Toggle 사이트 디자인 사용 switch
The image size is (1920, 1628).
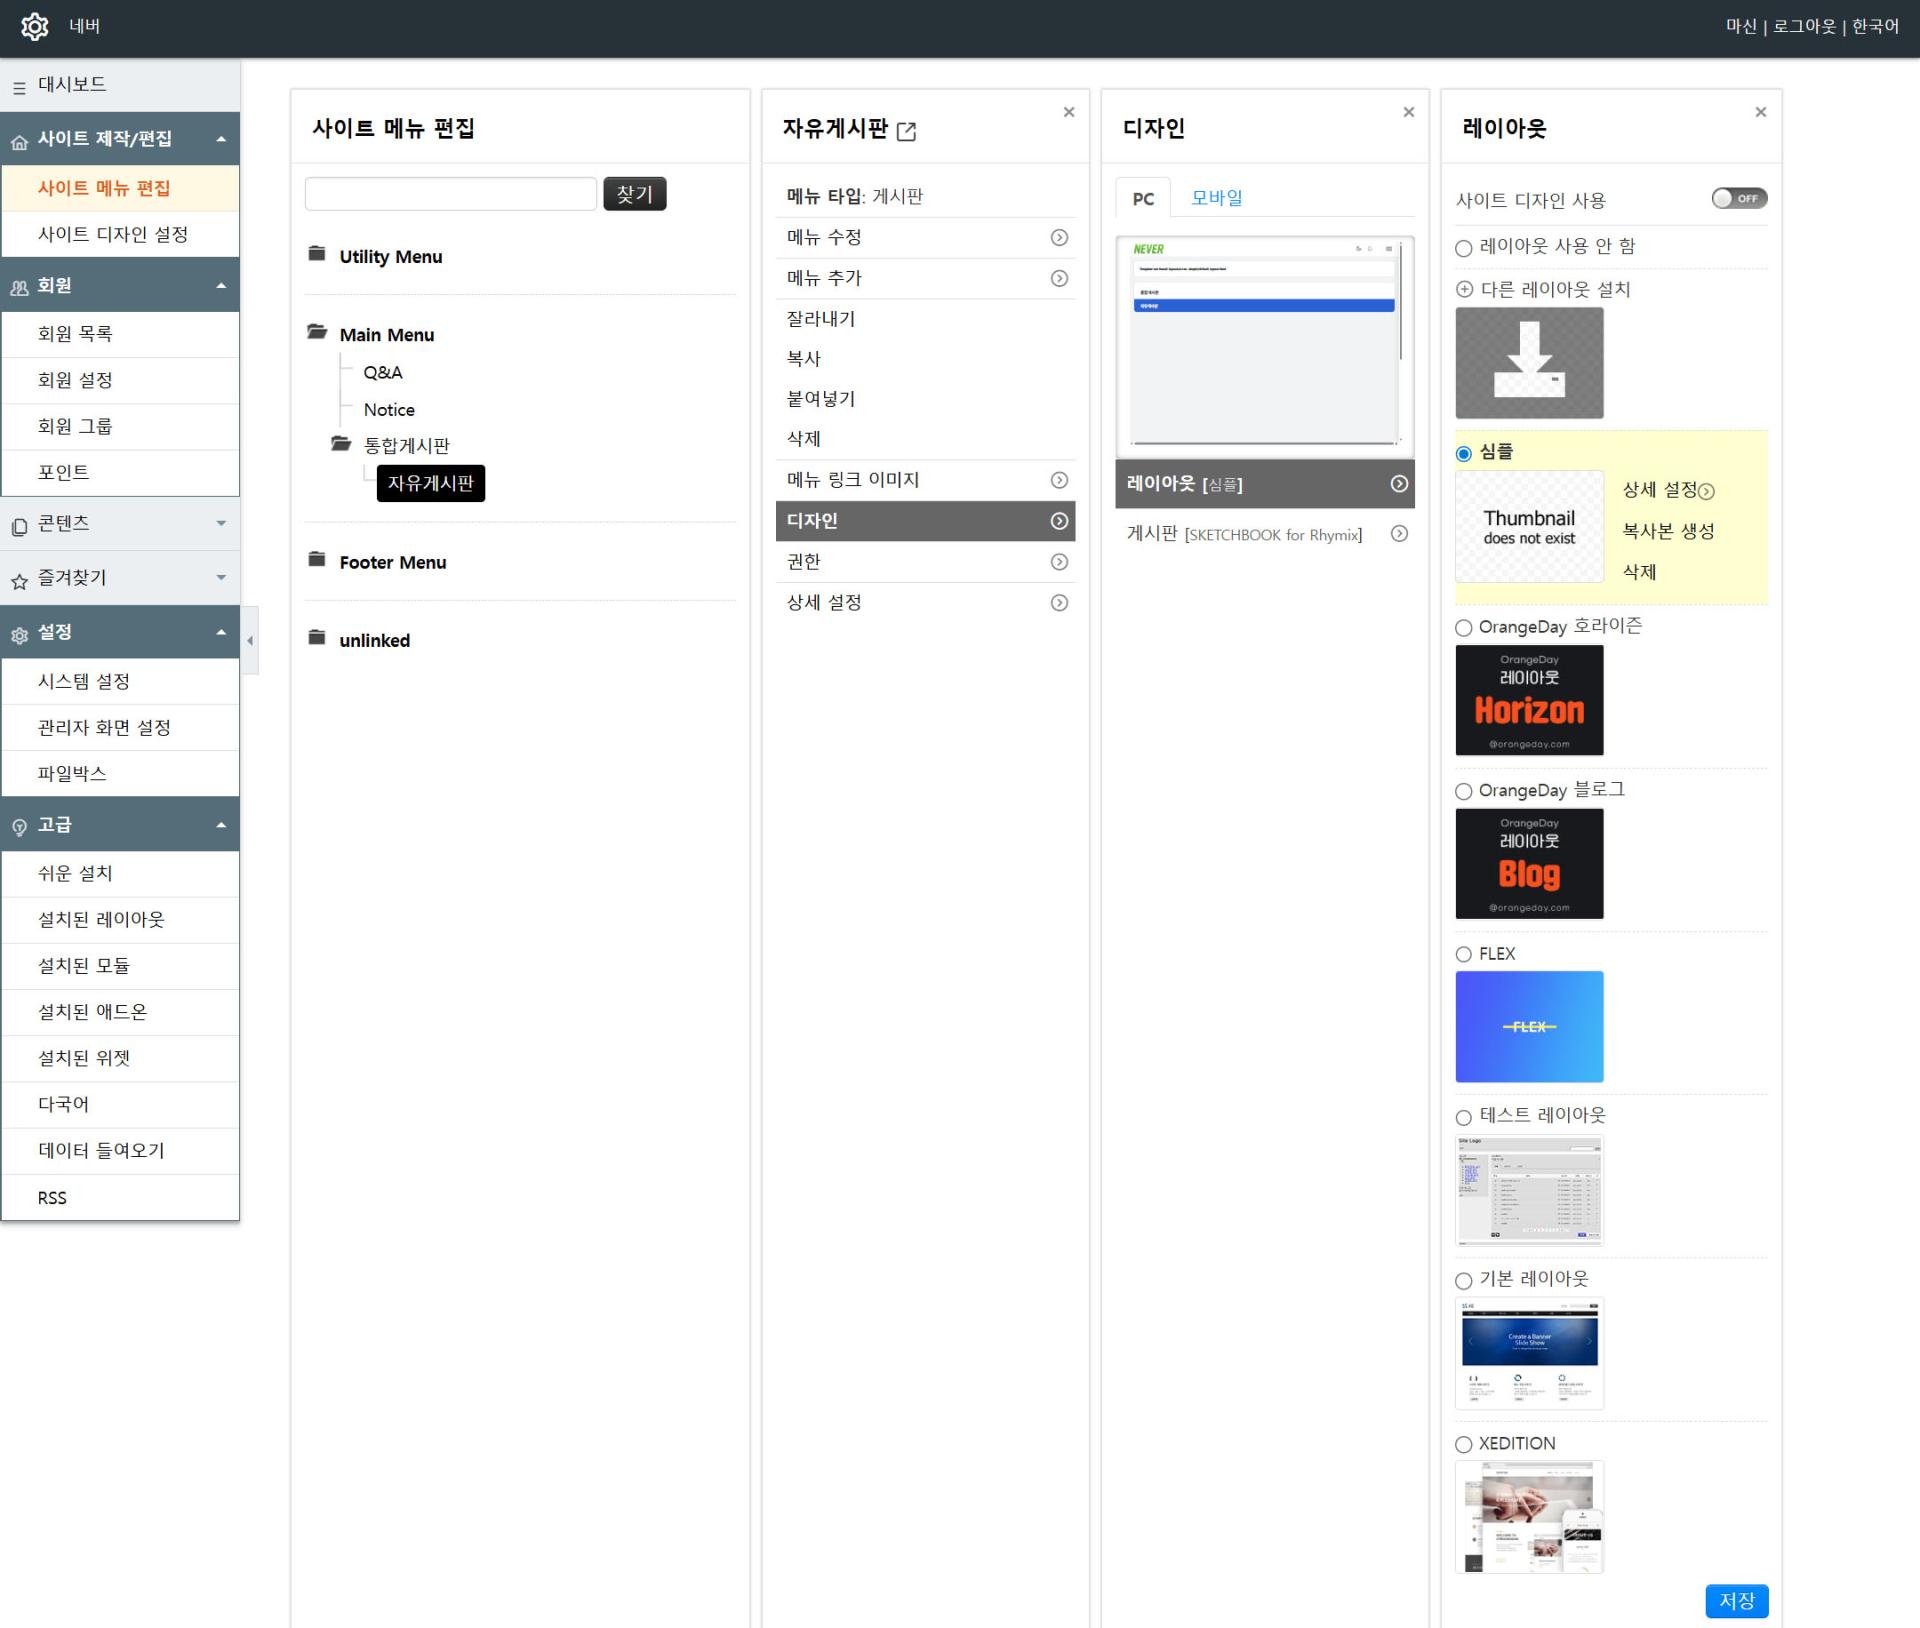(1738, 199)
